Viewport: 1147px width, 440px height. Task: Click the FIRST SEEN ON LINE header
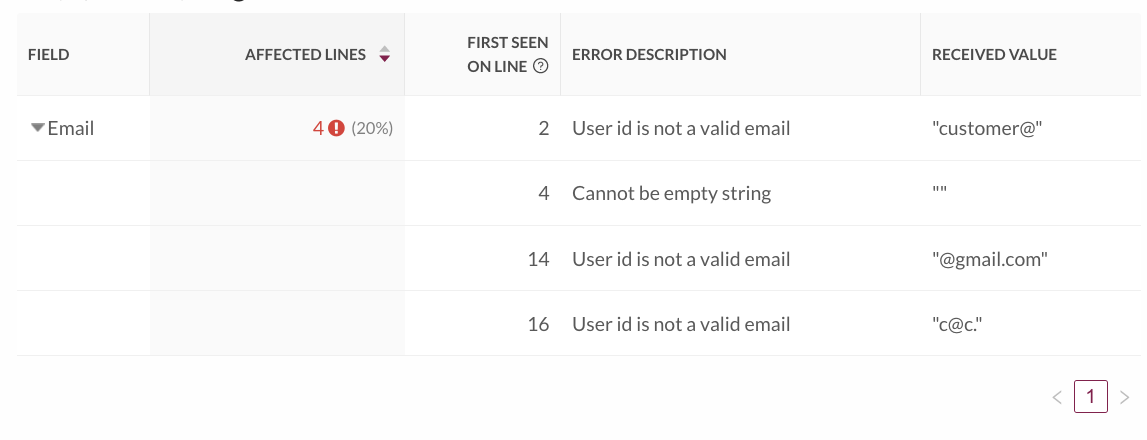pos(508,55)
